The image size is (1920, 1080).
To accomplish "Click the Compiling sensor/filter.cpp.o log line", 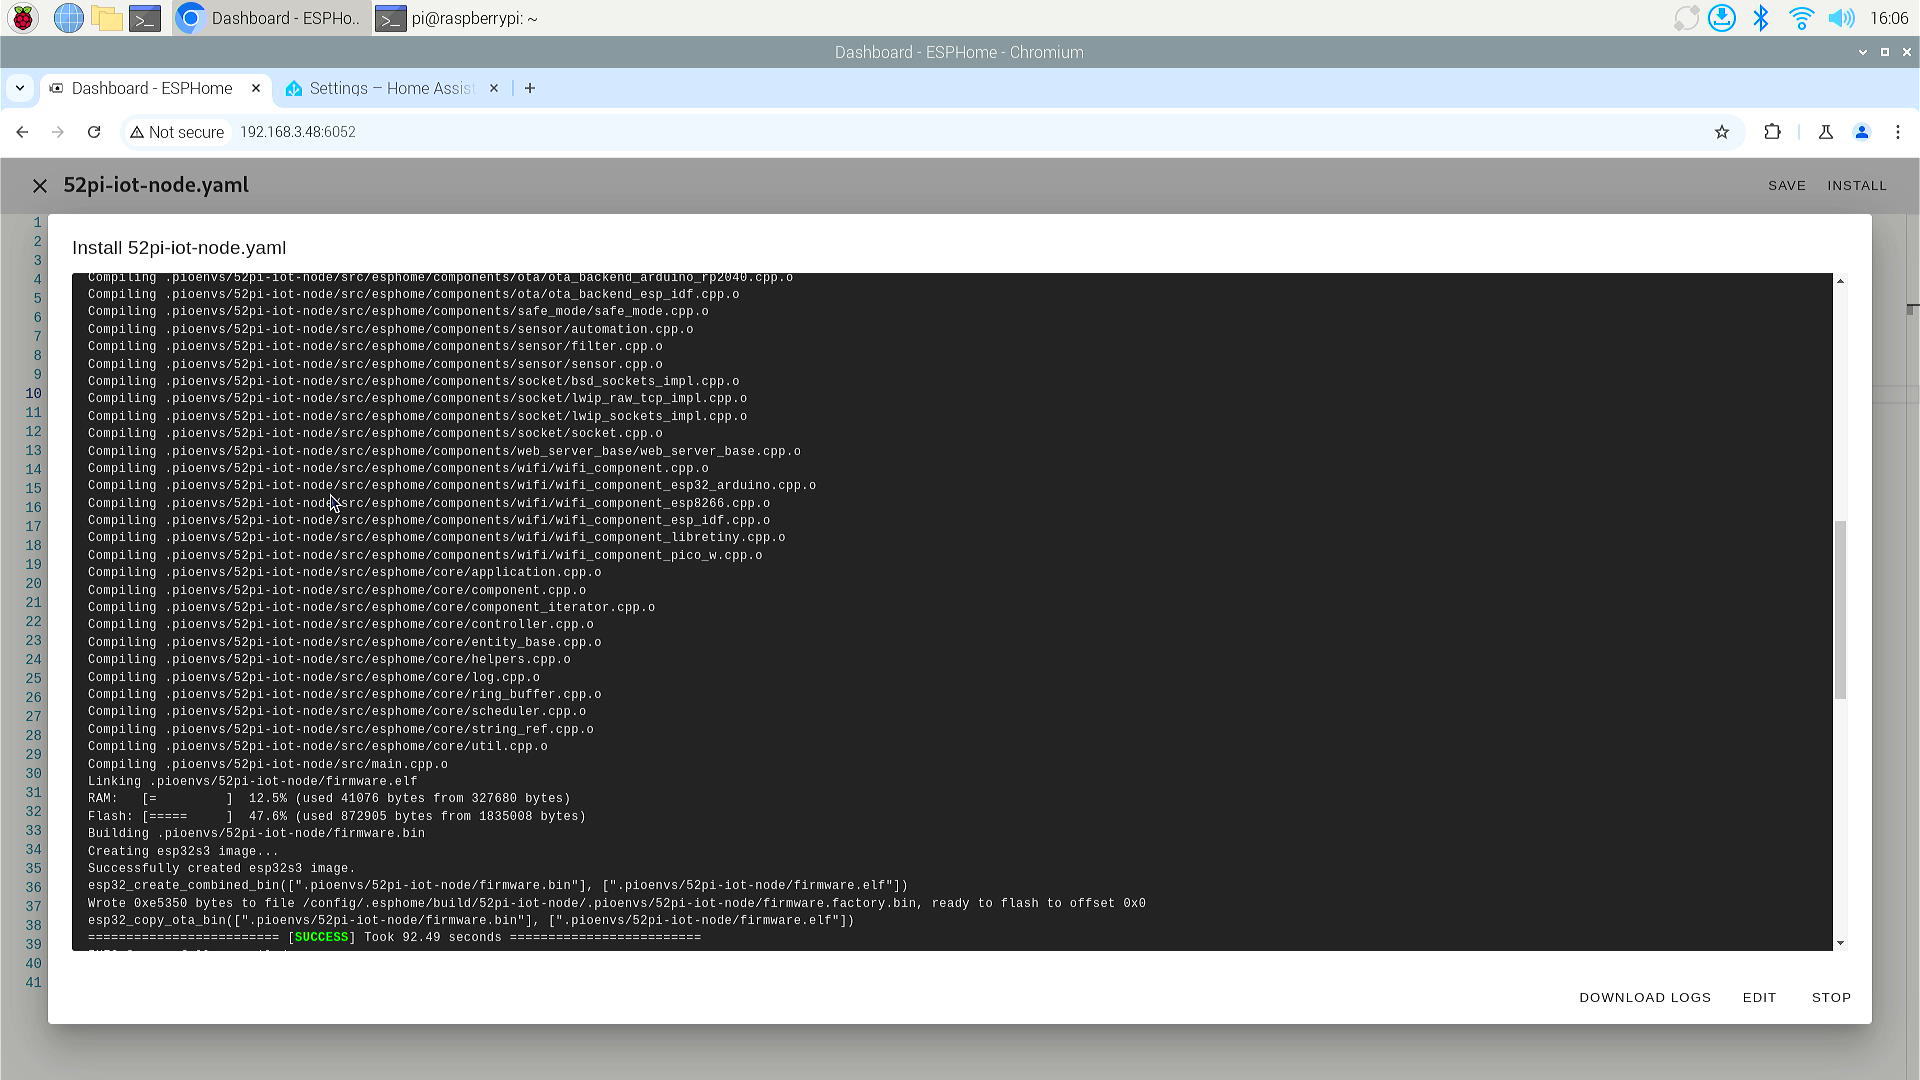I will [x=375, y=347].
